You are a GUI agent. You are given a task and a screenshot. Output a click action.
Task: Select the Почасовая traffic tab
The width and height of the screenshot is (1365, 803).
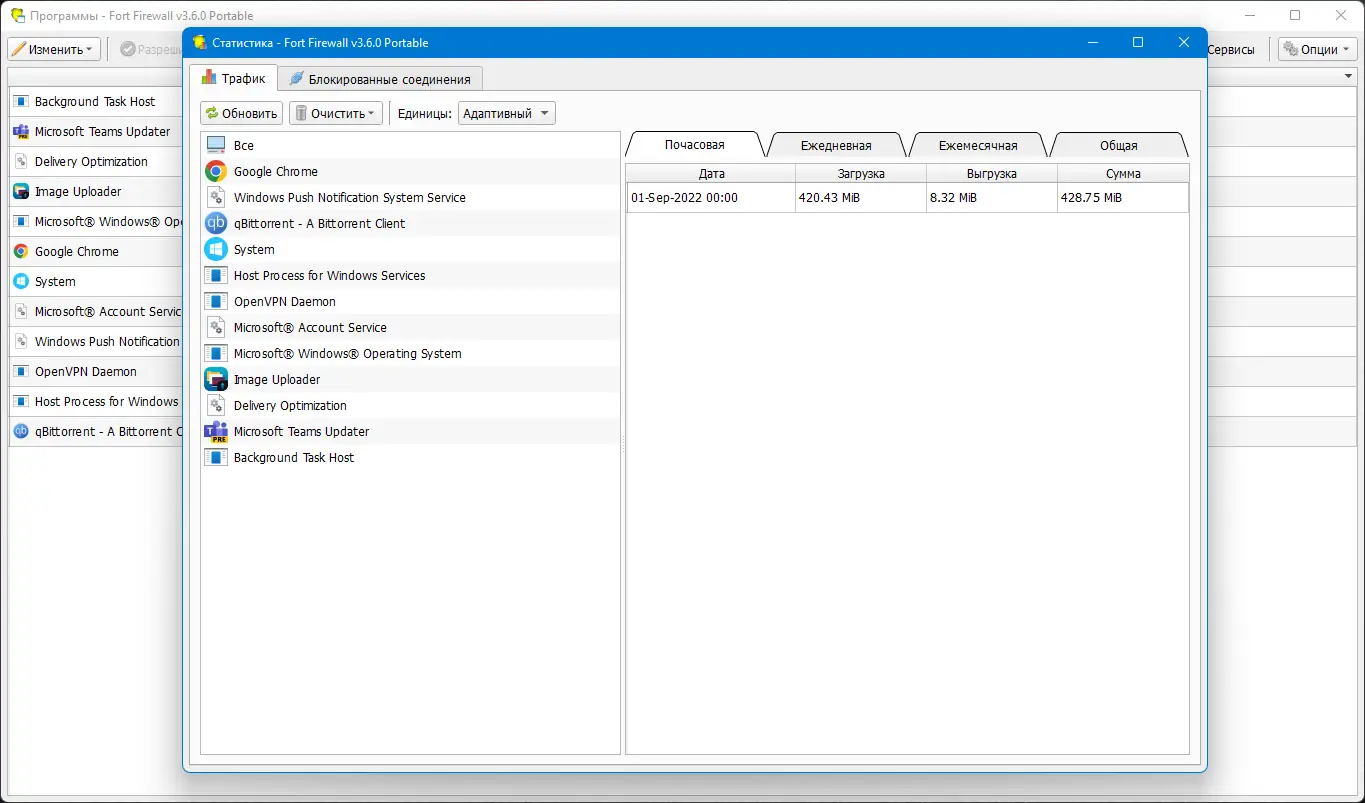[x=694, y=144]
